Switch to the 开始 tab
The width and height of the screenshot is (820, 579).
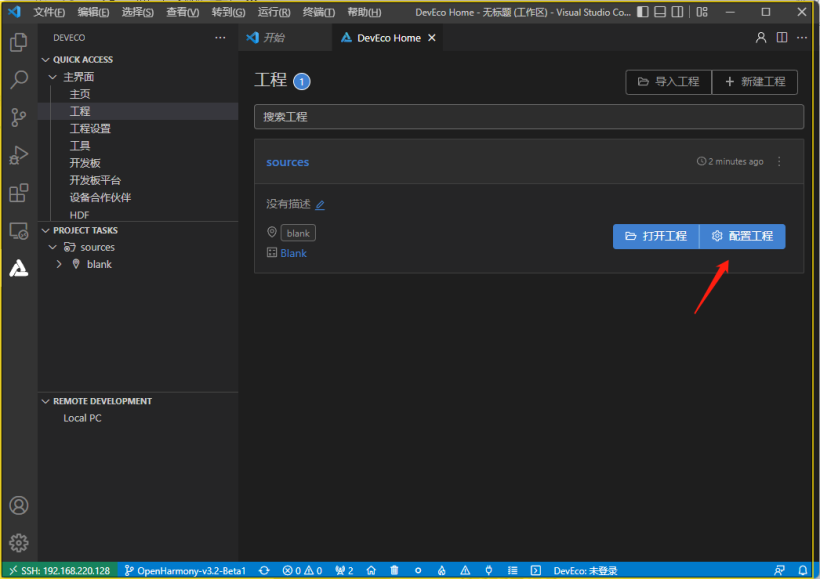(273, 38)
